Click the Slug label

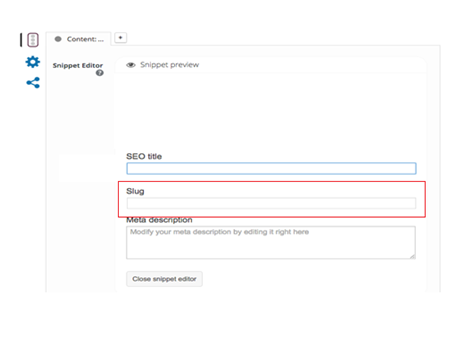point(135,191)
